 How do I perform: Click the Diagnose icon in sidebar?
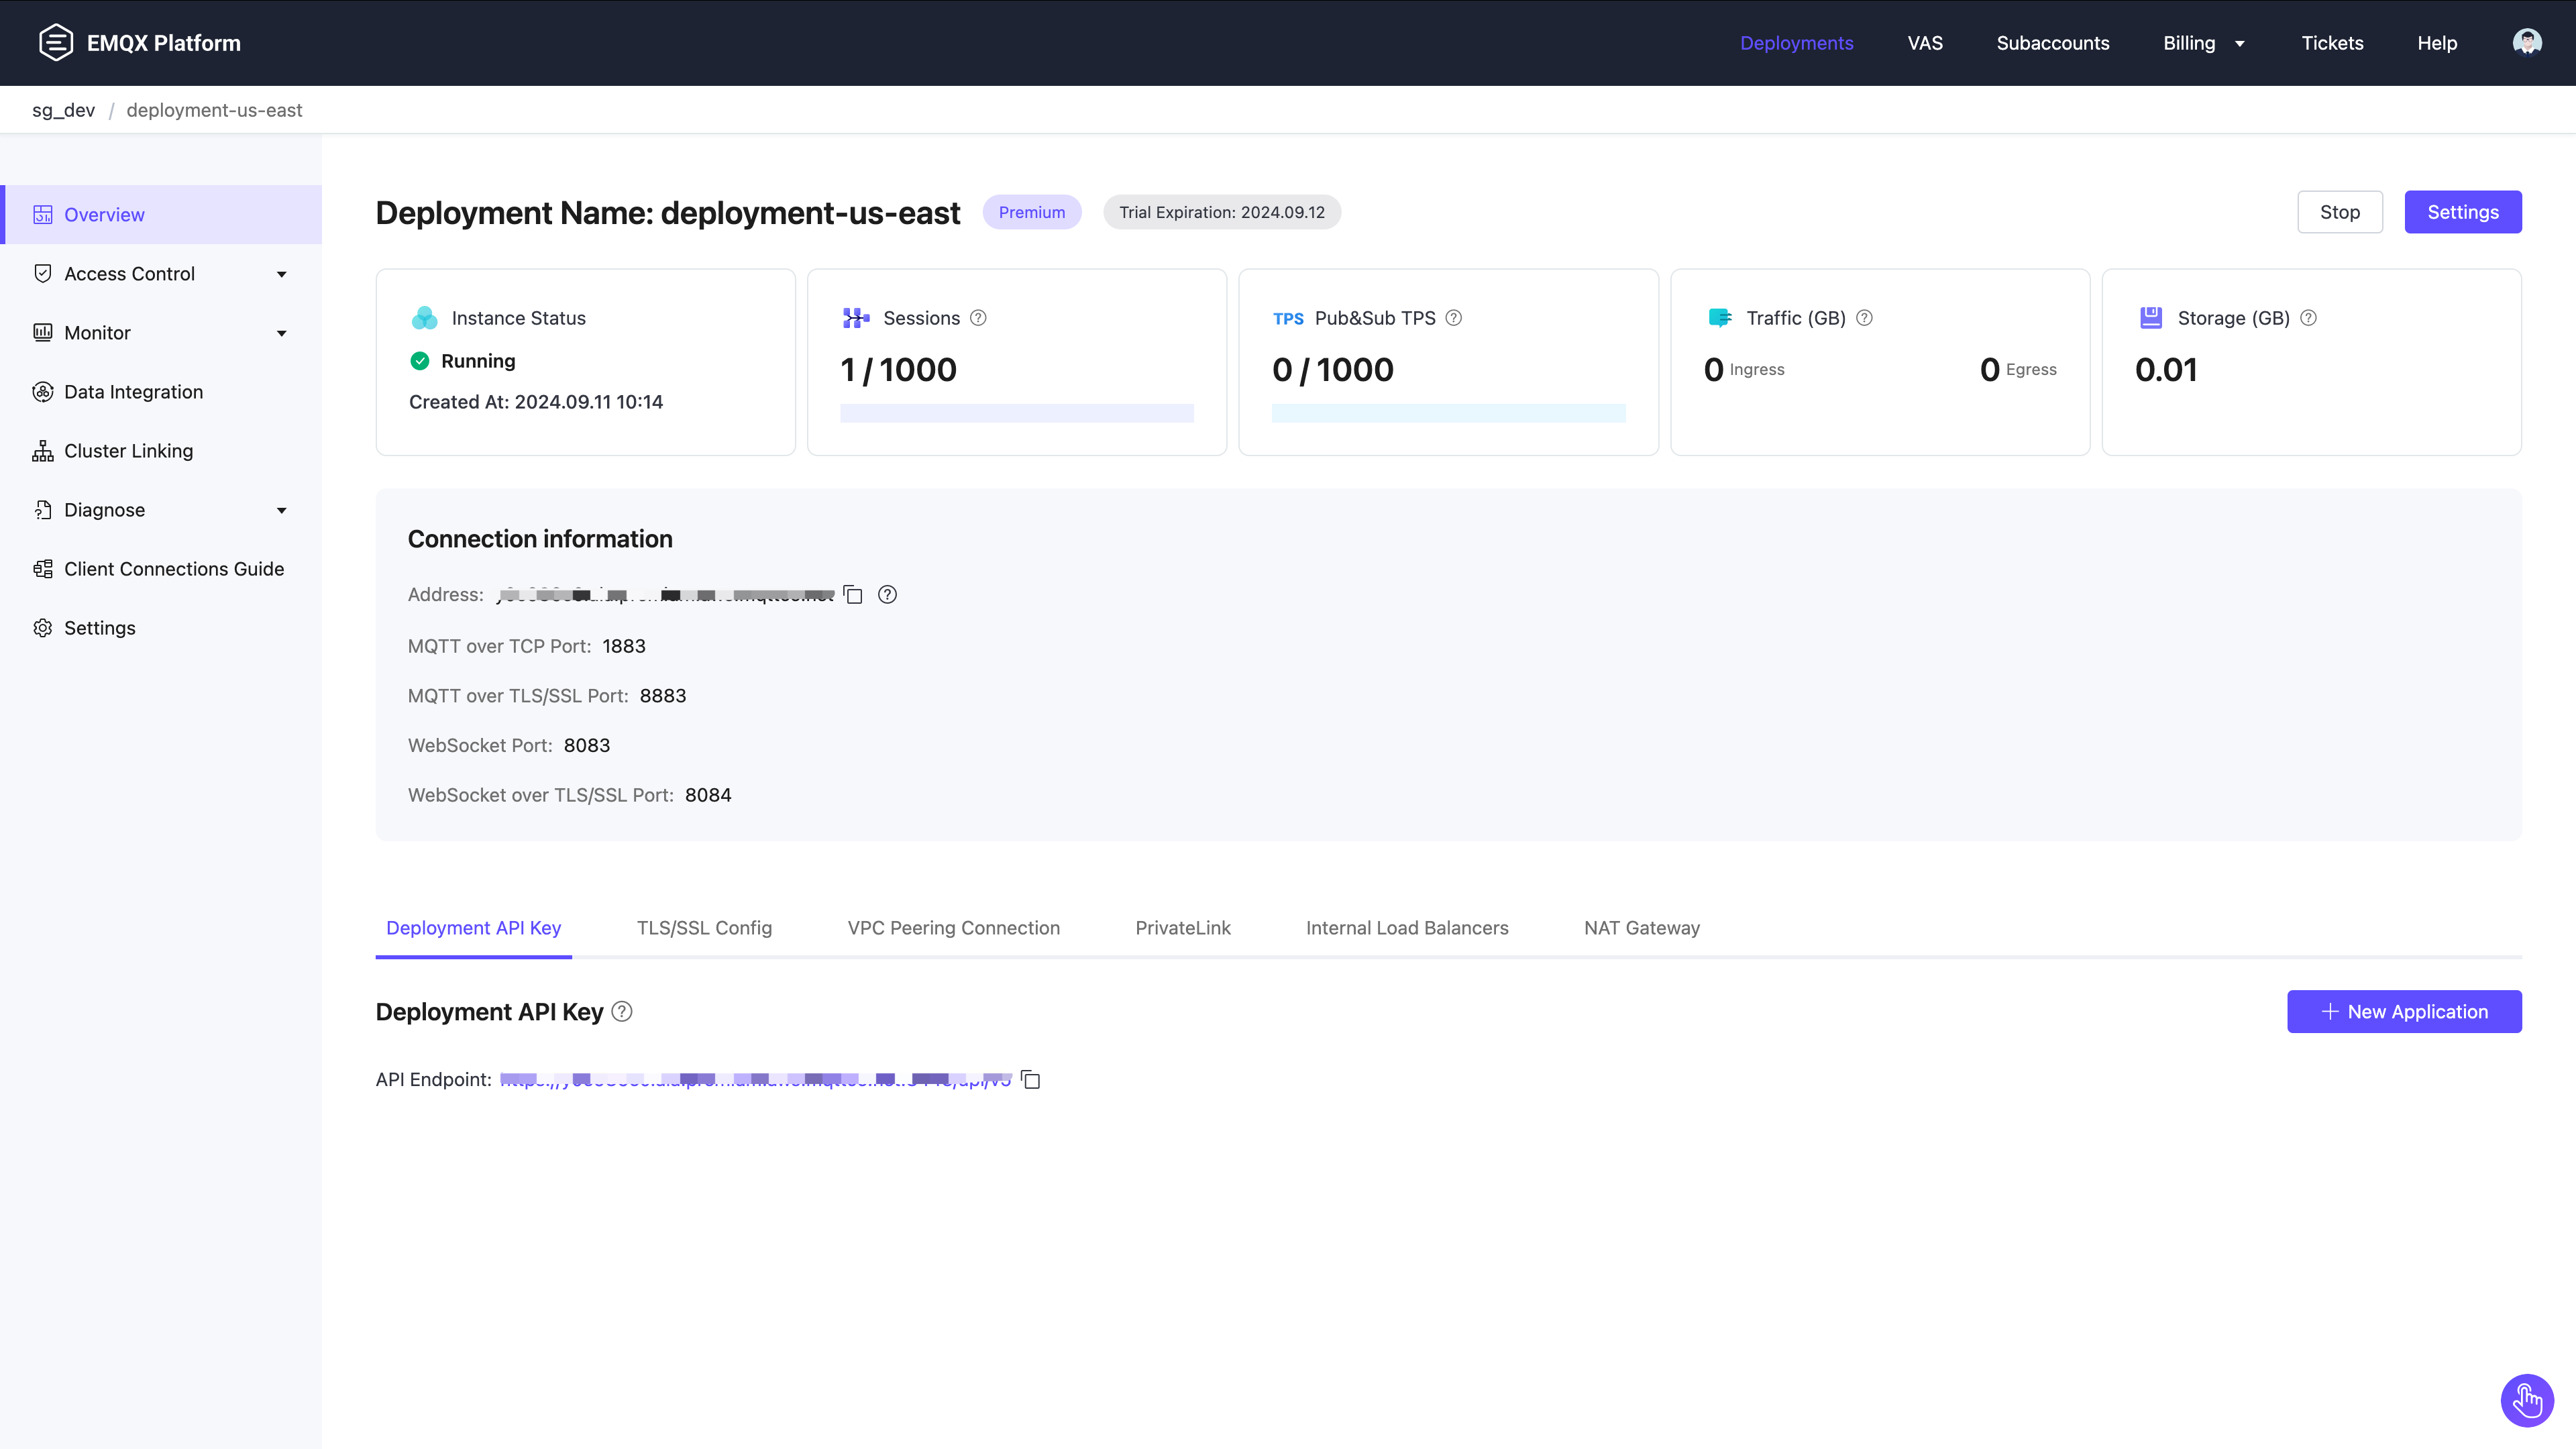pos(42,510)
